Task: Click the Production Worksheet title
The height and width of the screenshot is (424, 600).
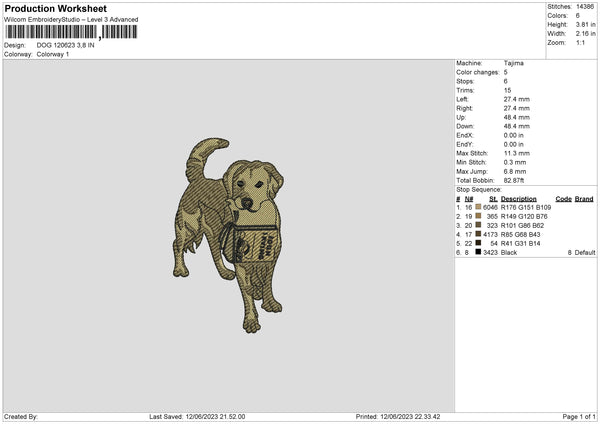Action: pos(55,8)
